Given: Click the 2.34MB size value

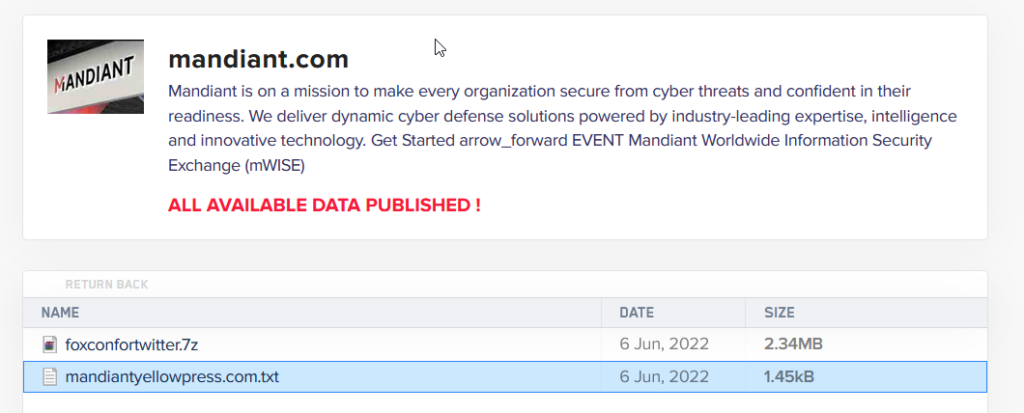Looking at the screenshot, I should [x=793, y=344].
